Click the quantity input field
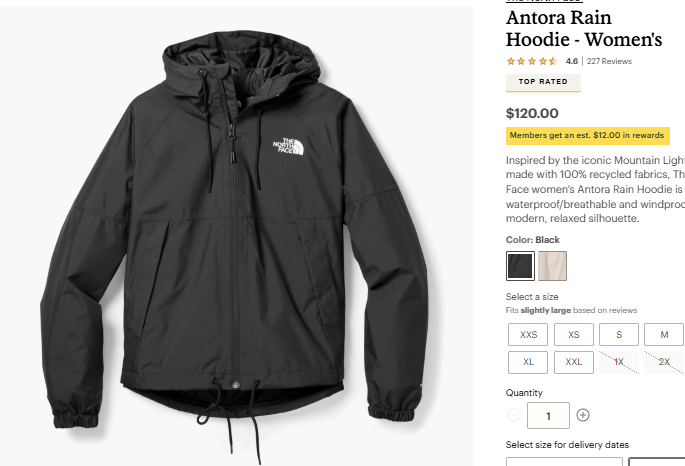The height and width of the screenshot is (466, 685). point(548,415)
